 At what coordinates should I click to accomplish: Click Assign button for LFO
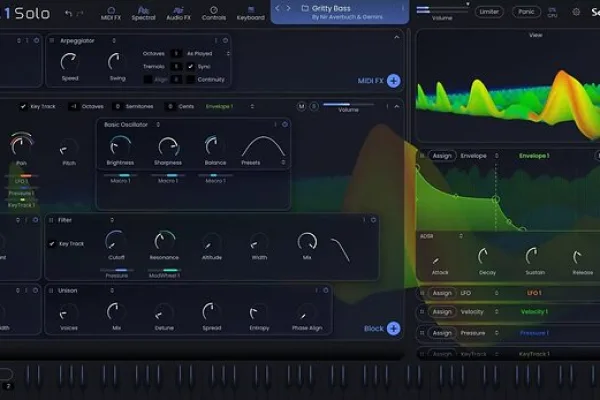tap(442, 293)
